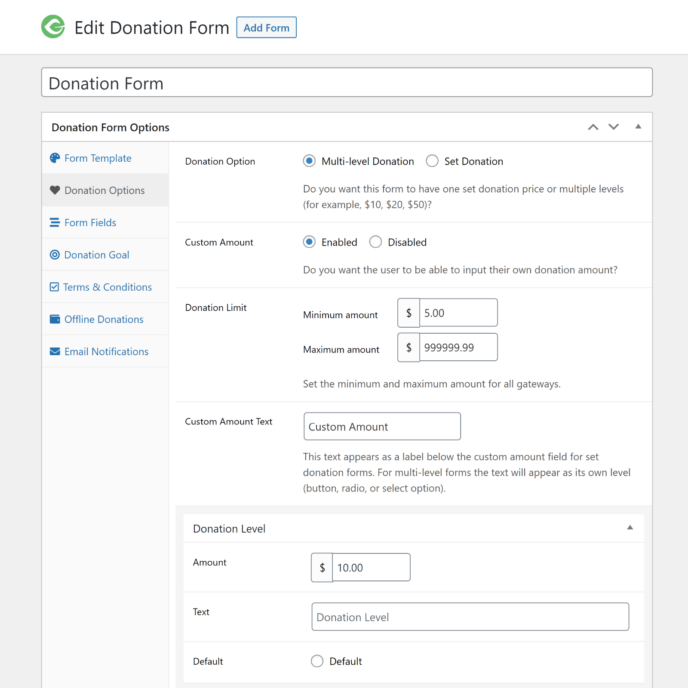Mark this donation level as Default
688x688 pixels.
[x=317, y=661]
